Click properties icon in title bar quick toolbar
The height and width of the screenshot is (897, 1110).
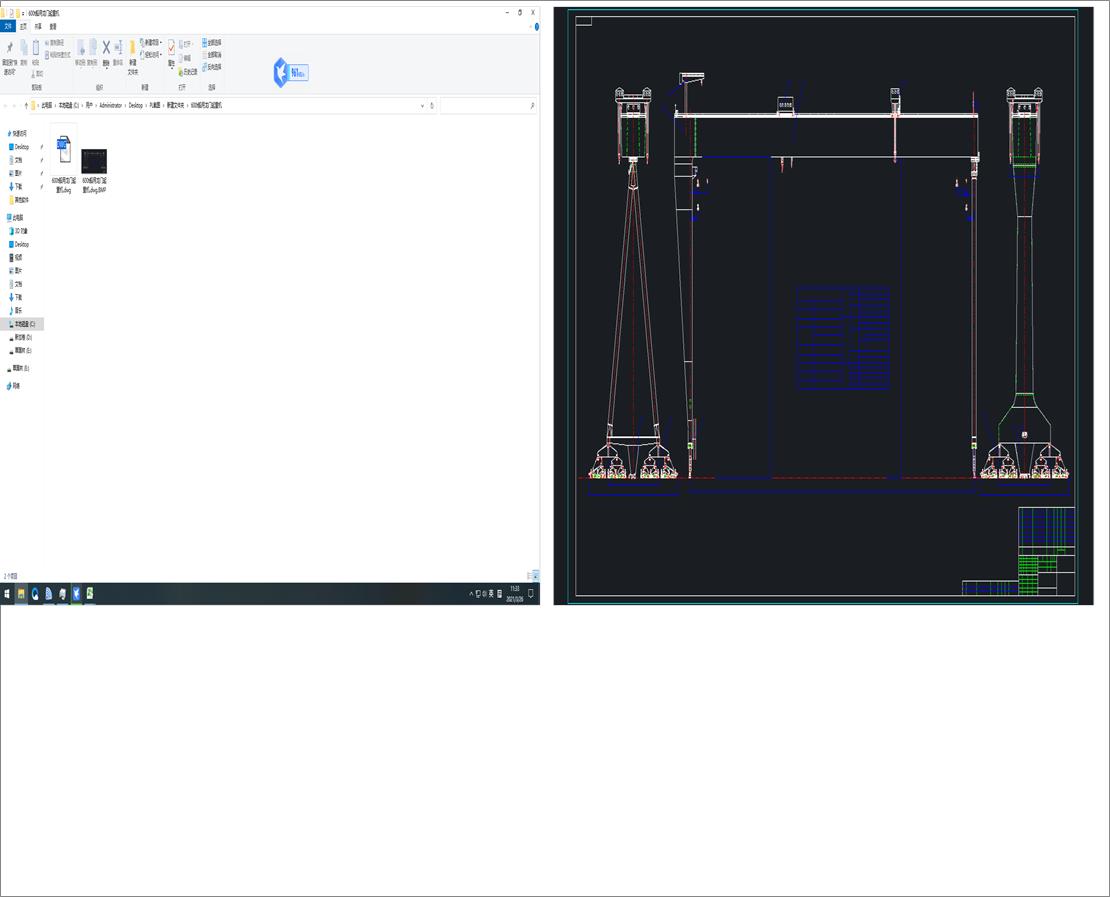coord(11,13)
